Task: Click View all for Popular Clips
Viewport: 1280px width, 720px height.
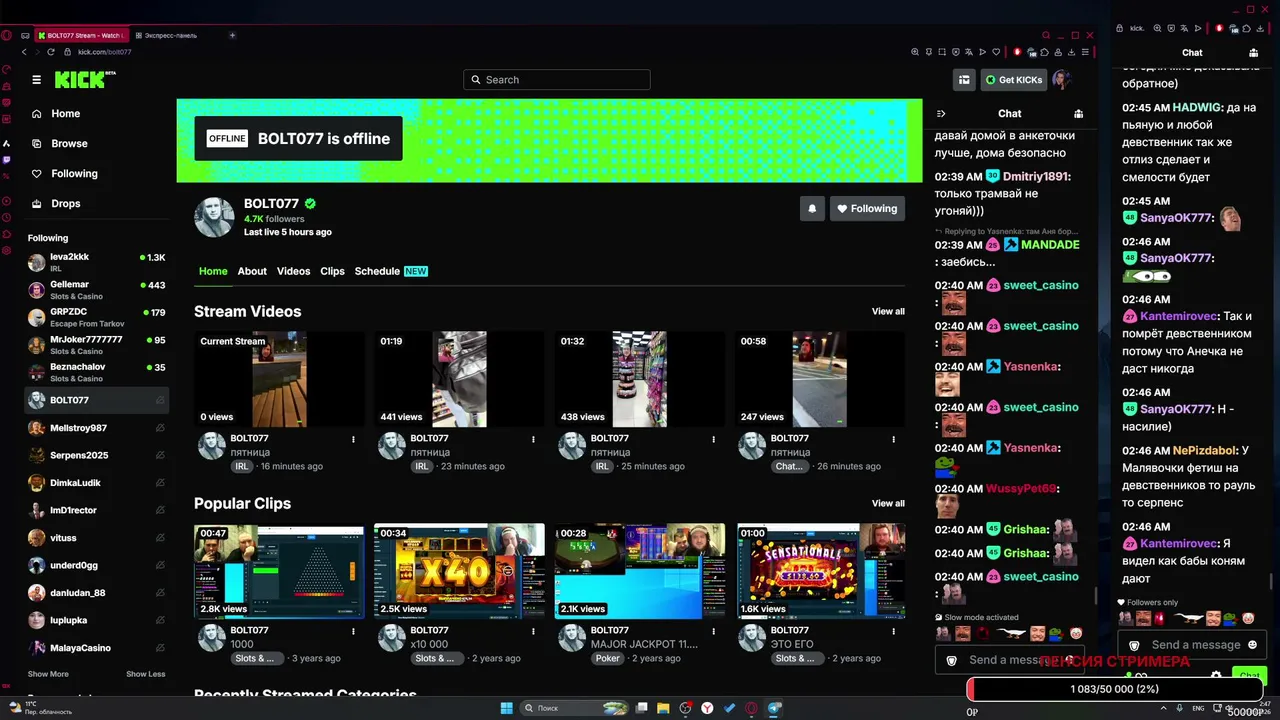Action: tap(888, 503)
